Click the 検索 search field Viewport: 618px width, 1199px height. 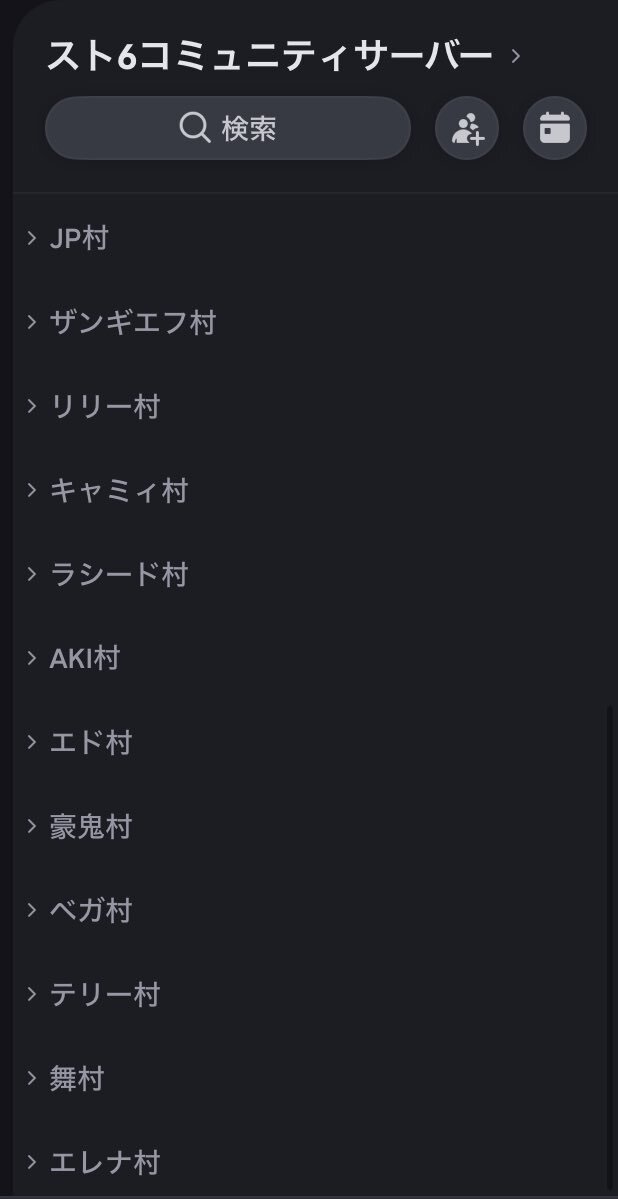click(228, 128)
